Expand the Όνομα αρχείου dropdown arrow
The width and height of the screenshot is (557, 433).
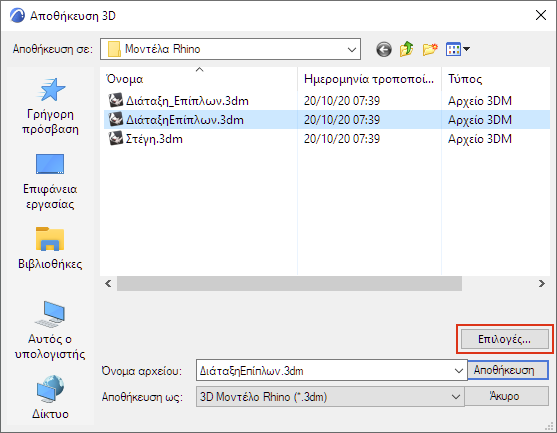click(459, 370)
